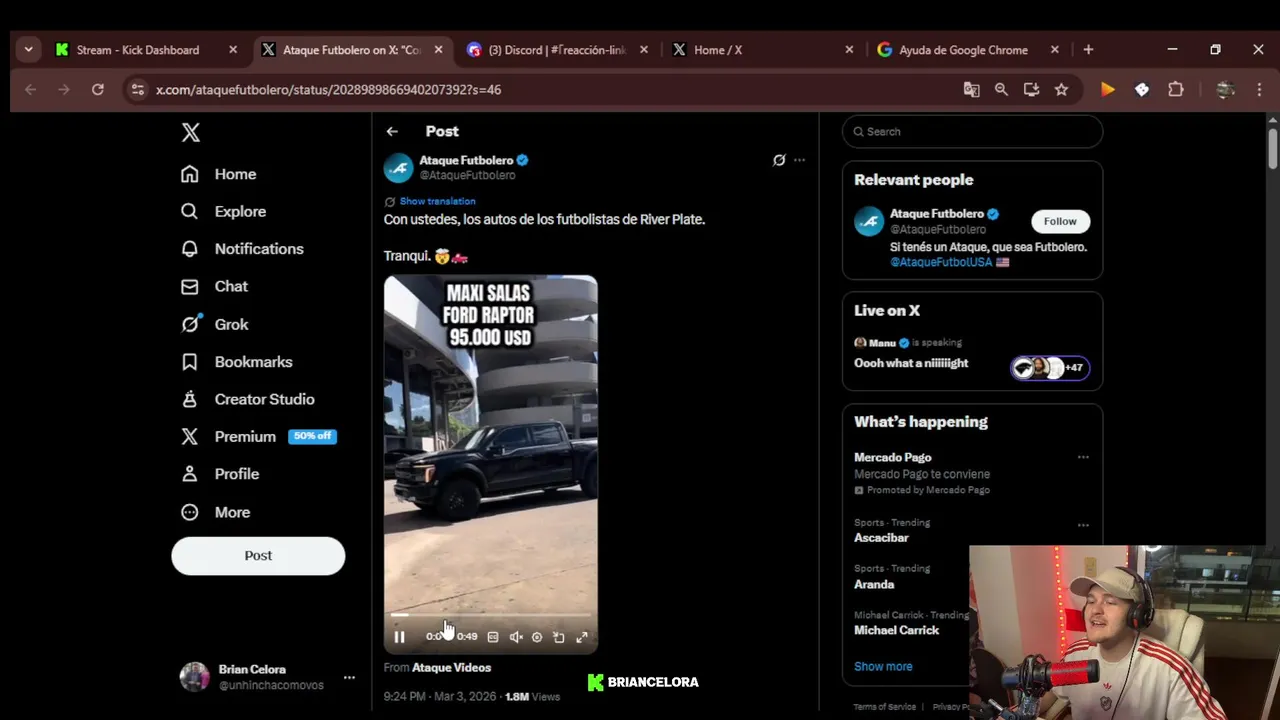Screen dimensions: 1280x720
Task: Join the live space avatars +47
Action: click(1050, 367)
